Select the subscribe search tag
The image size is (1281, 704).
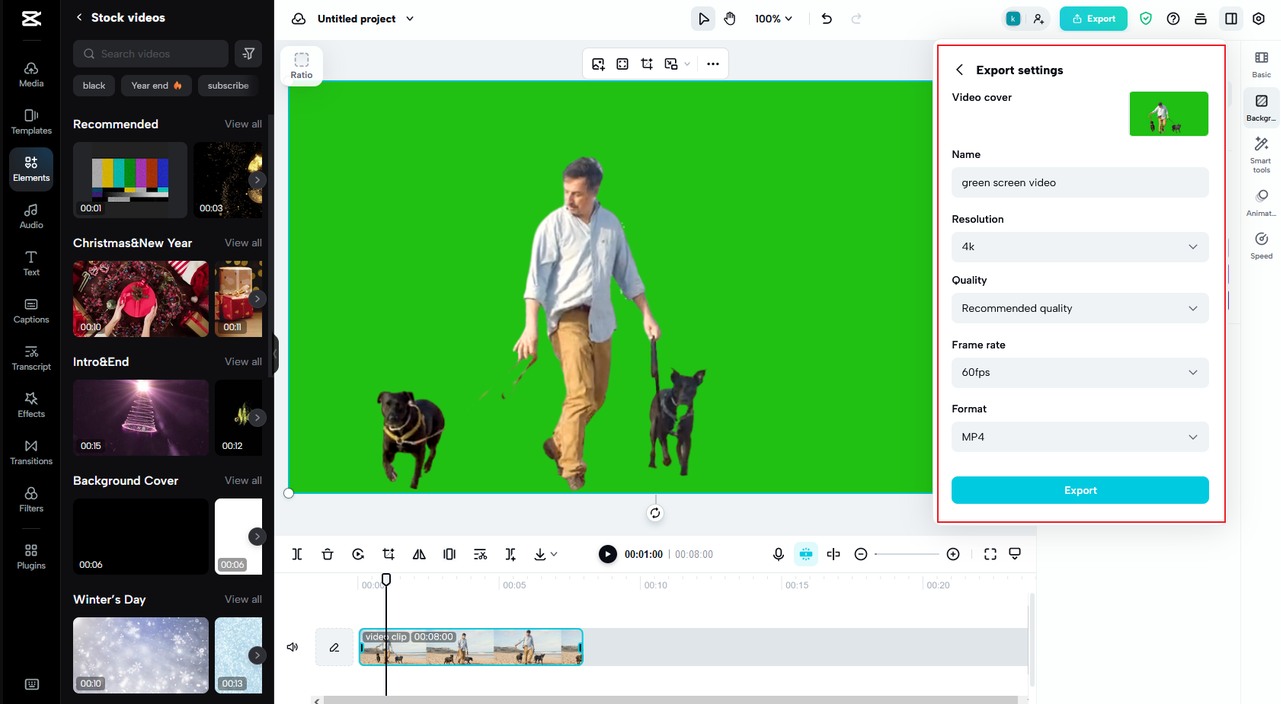coord(228,85)
